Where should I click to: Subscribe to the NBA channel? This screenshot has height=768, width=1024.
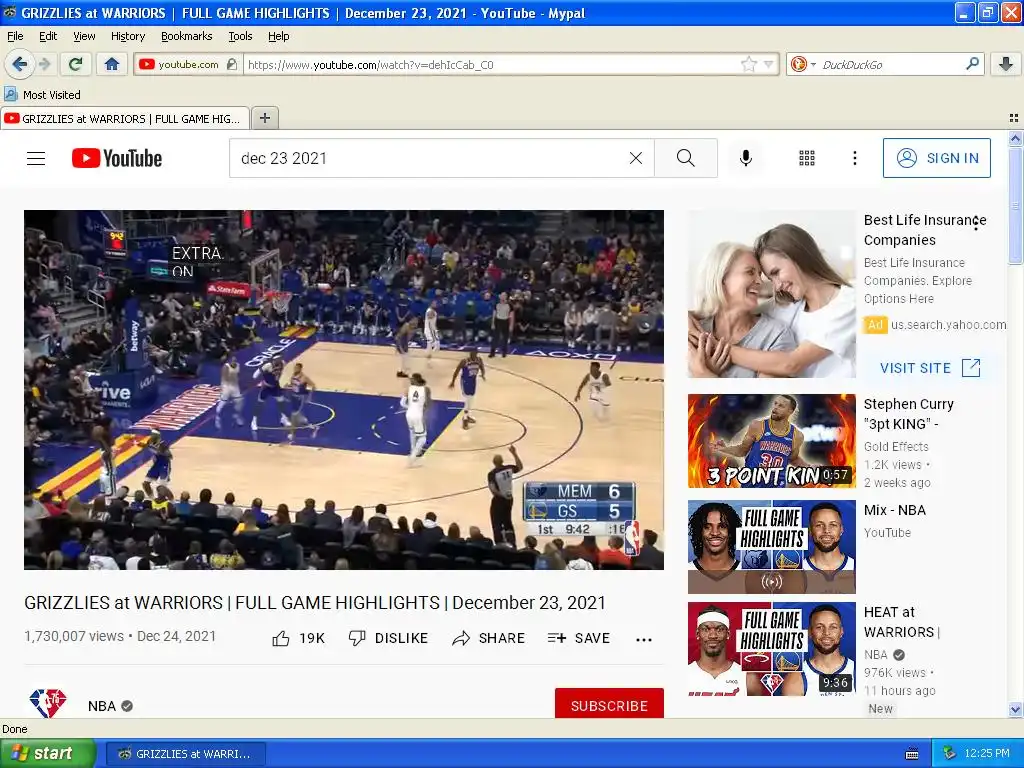click(x=609, y=704)
